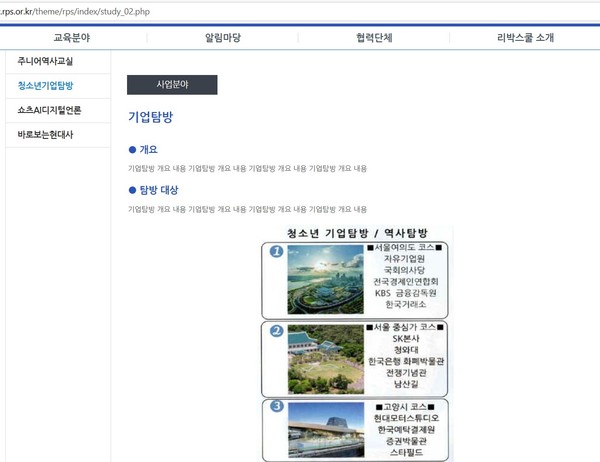The width and height of the screenshot is (600, 462).
Task: Click the 청소년 기업탐방 / 역사탐방 title
Action: pyautogui.click(x=357, y=233)
